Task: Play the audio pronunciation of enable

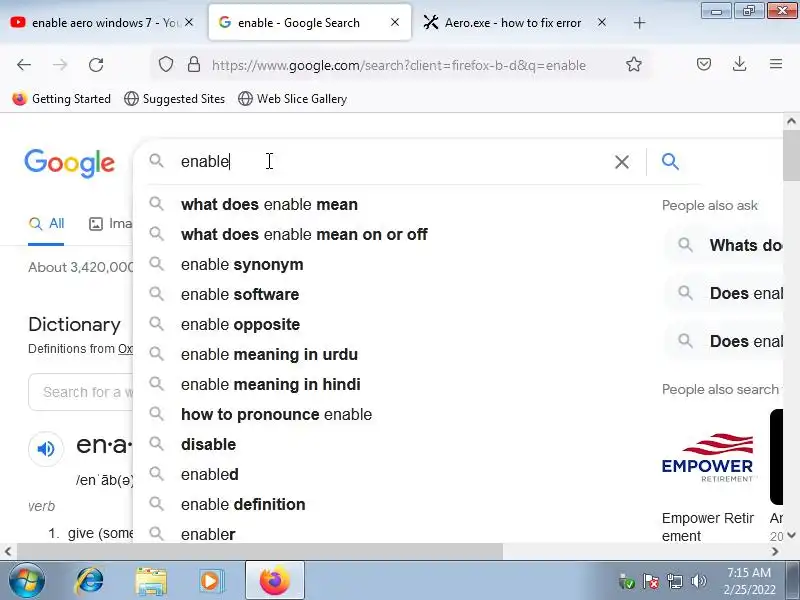Action: [x=46, y=449]
